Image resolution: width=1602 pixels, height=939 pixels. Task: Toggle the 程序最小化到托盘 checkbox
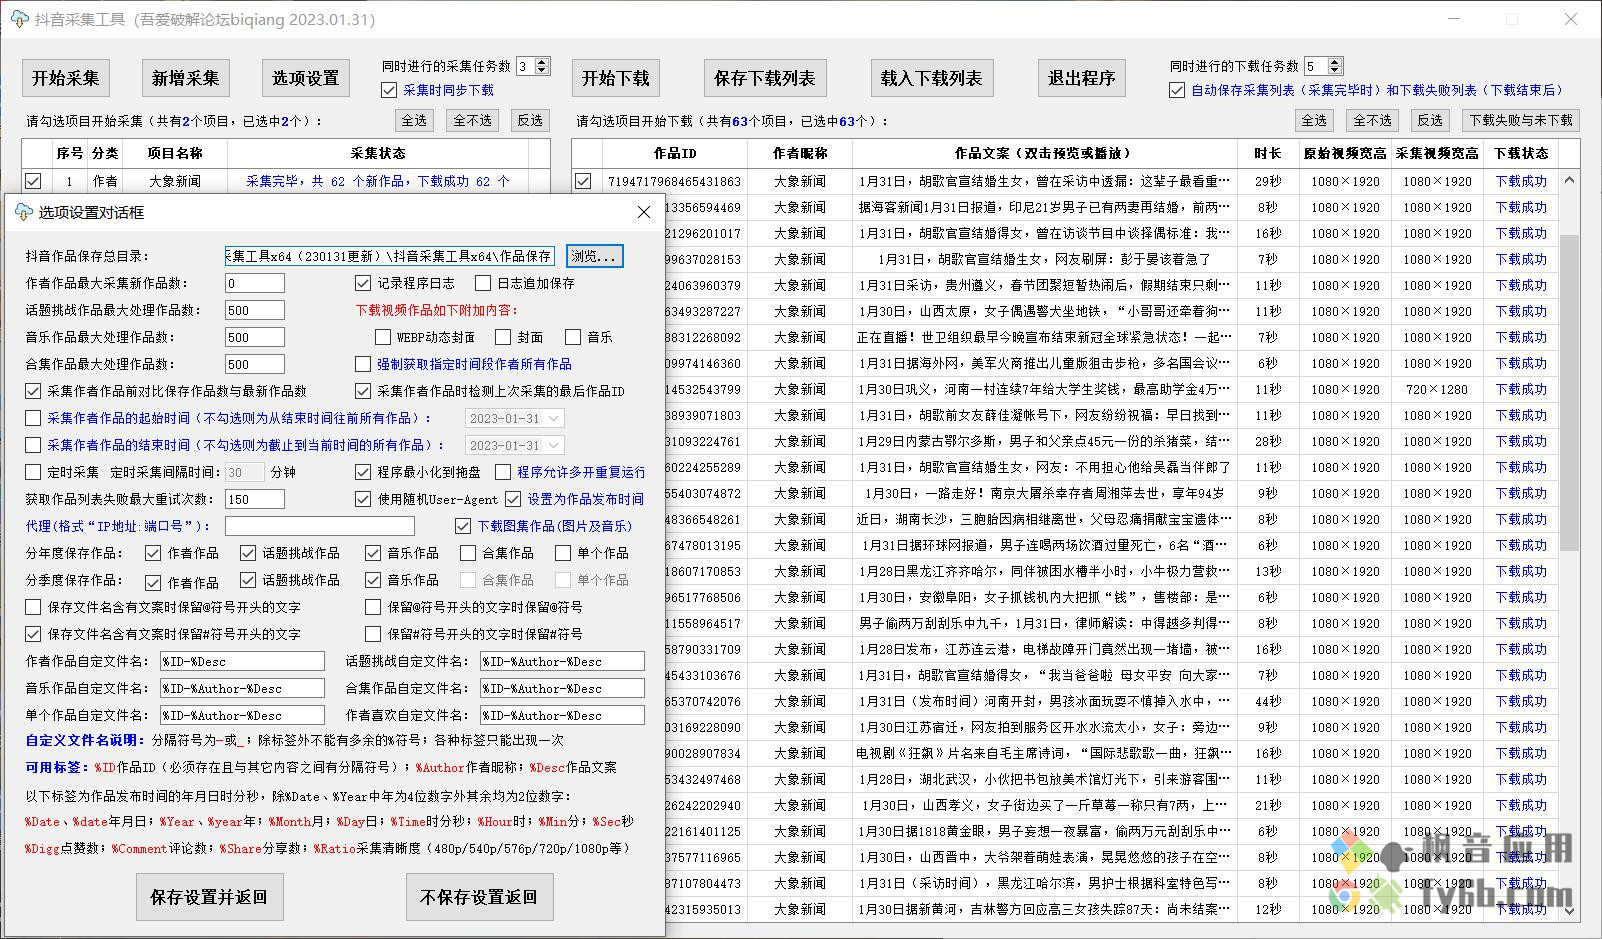pyautogui.click(x=363, y=472)
